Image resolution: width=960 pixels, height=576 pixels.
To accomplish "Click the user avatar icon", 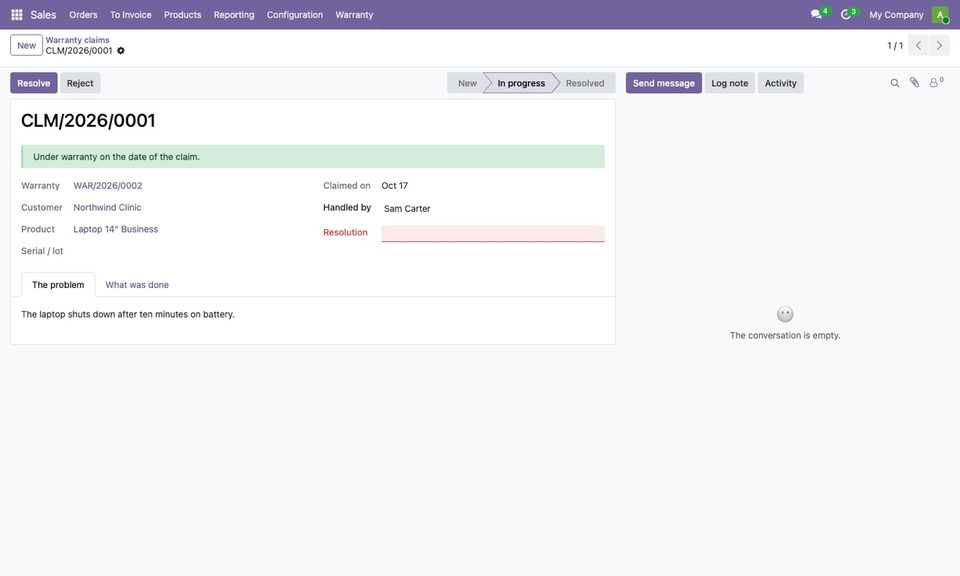I will click(940, 15).
